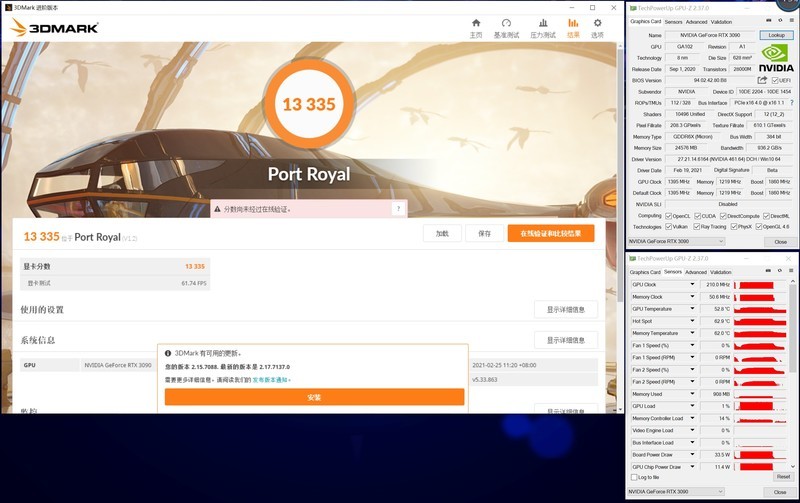The width and height of the screenshot is (800, 503).
Task: Click the refresh icon in GPU-Z Sensors window
Action: (780, 271)
